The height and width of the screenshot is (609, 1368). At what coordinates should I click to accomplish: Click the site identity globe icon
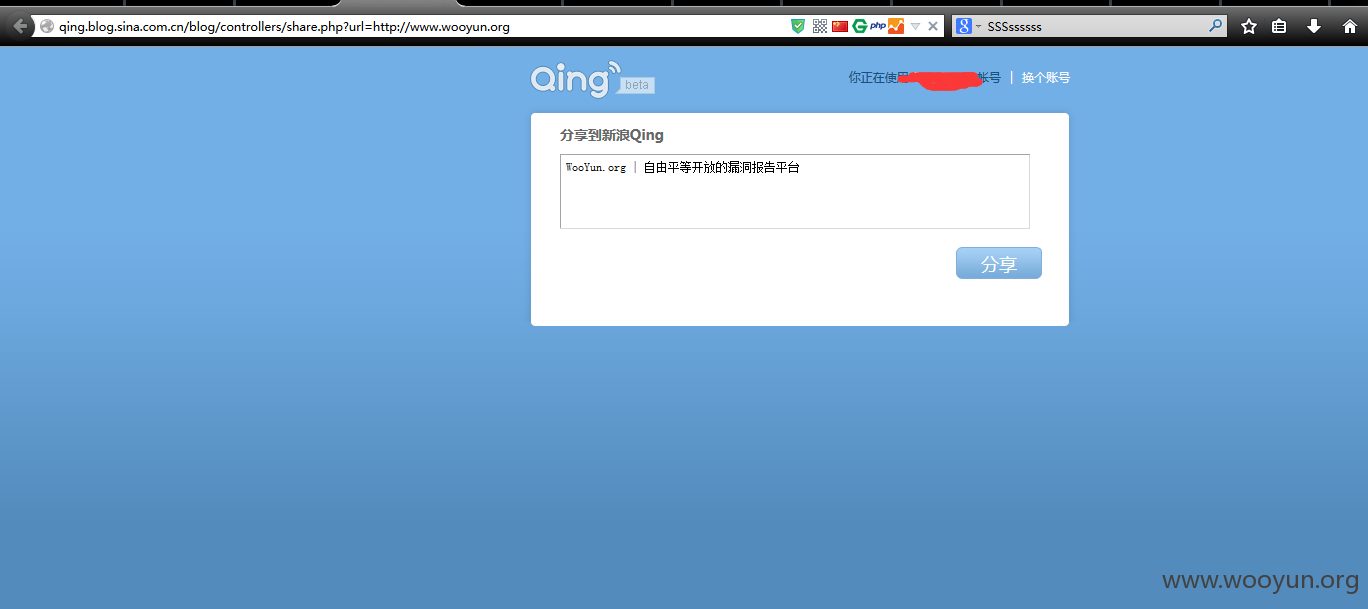(47, 27)
